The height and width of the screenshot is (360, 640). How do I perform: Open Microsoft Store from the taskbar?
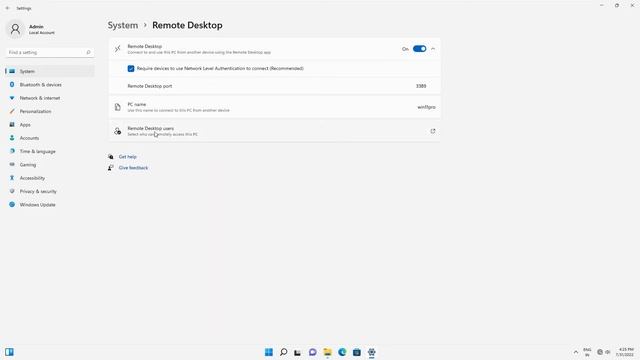click(357, 352)
